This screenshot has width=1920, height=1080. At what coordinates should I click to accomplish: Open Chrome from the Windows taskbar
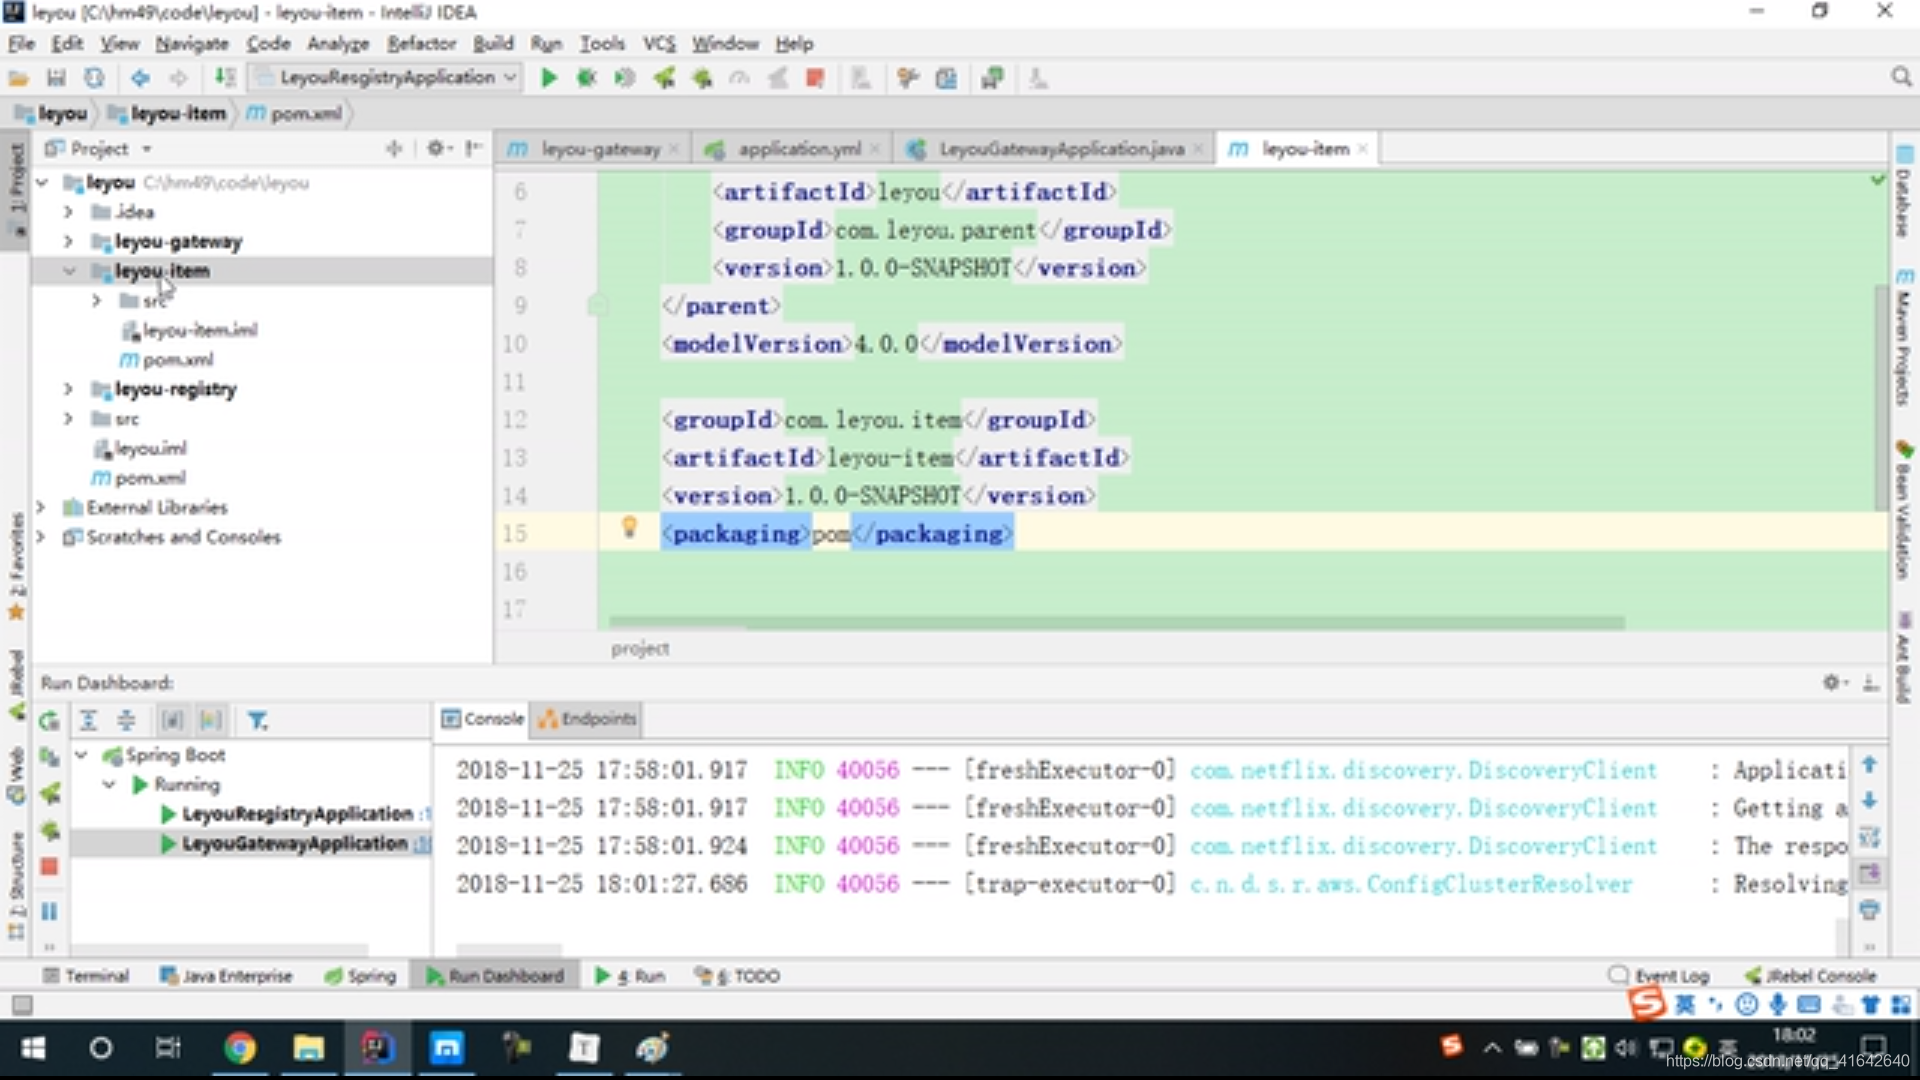coord(240,1048)
